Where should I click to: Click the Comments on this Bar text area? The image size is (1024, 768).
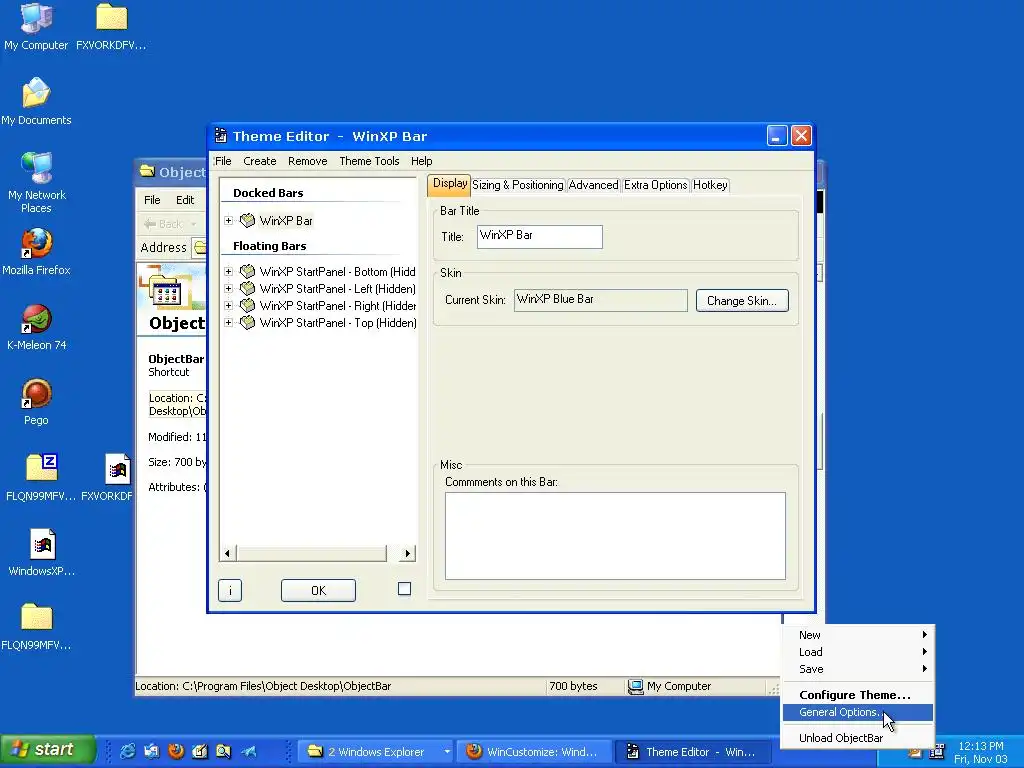(615, 536)
